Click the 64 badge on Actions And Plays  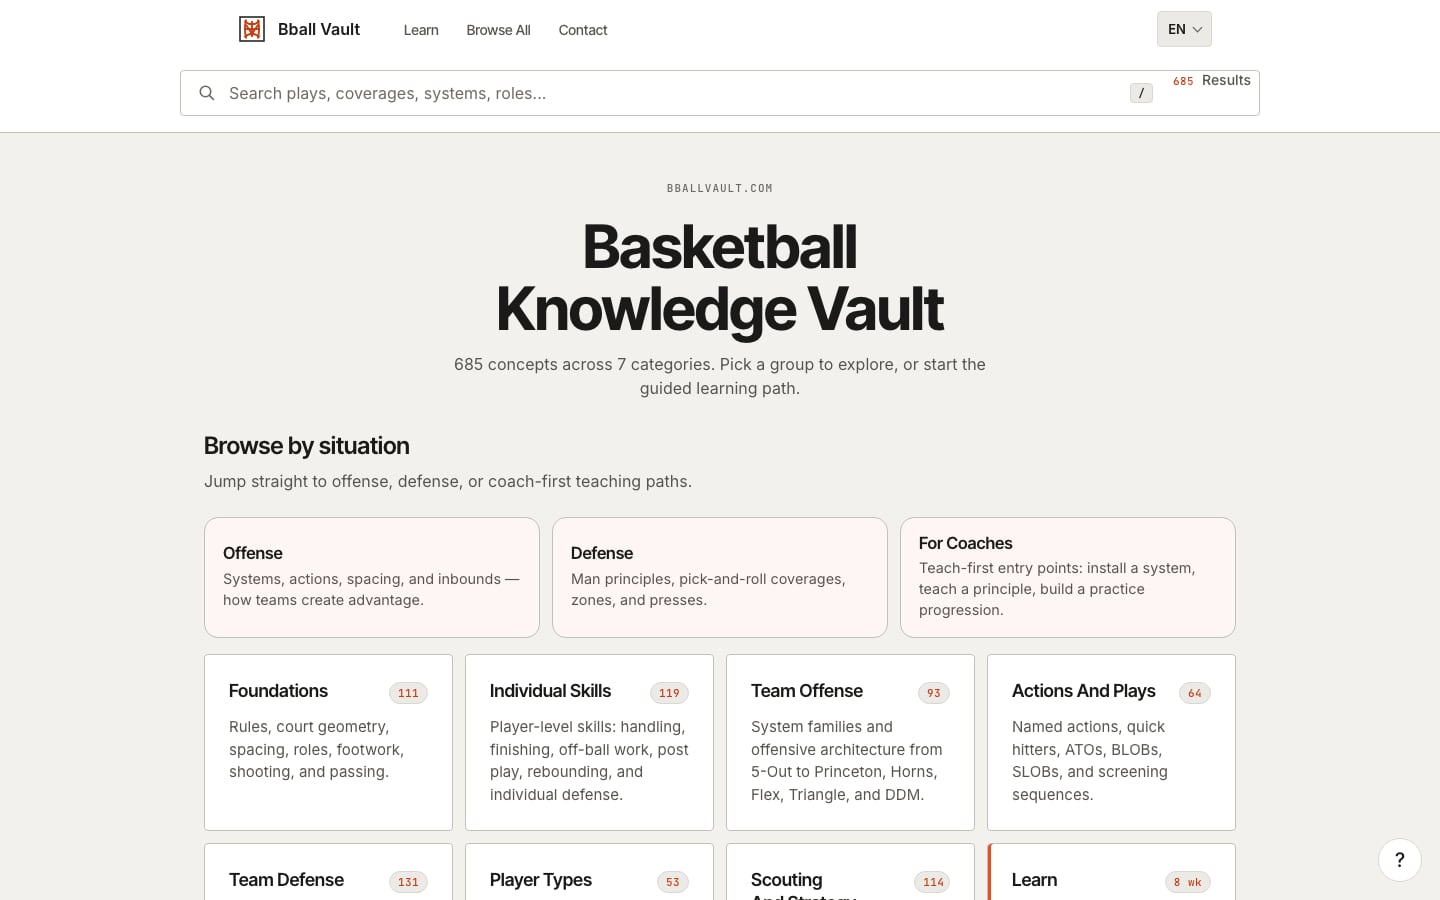pyautogui.click(x=1195, y=693)
